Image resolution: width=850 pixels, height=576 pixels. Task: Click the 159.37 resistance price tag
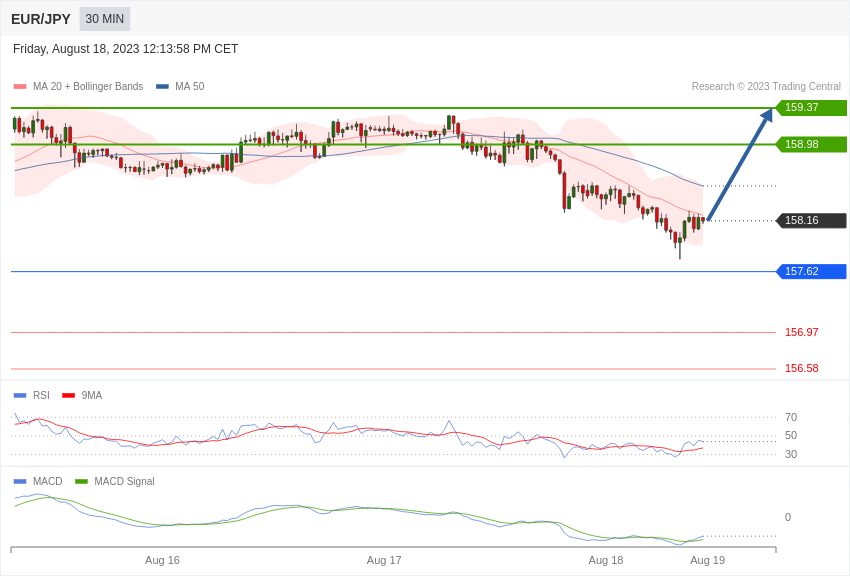point(811,107)
